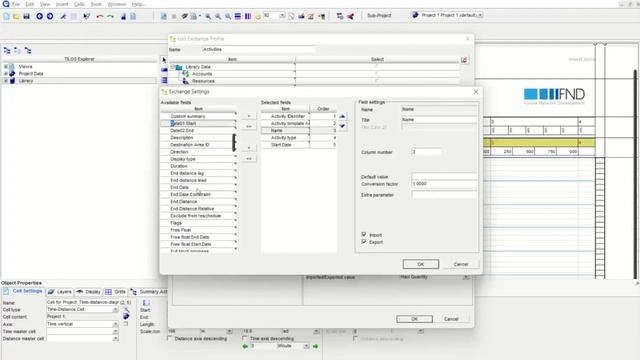Click the green right arrow near Minute

pyautogui.click(x=316, y=346)
